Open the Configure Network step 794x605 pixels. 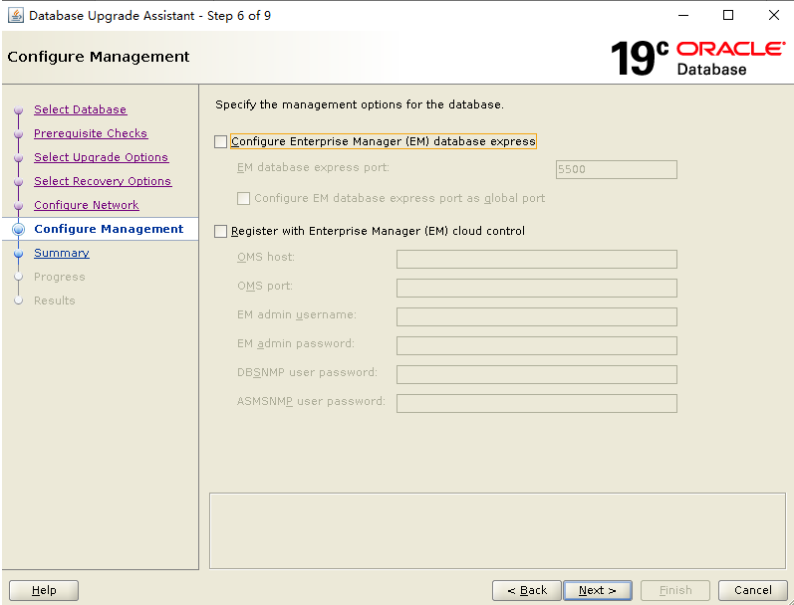87,205
